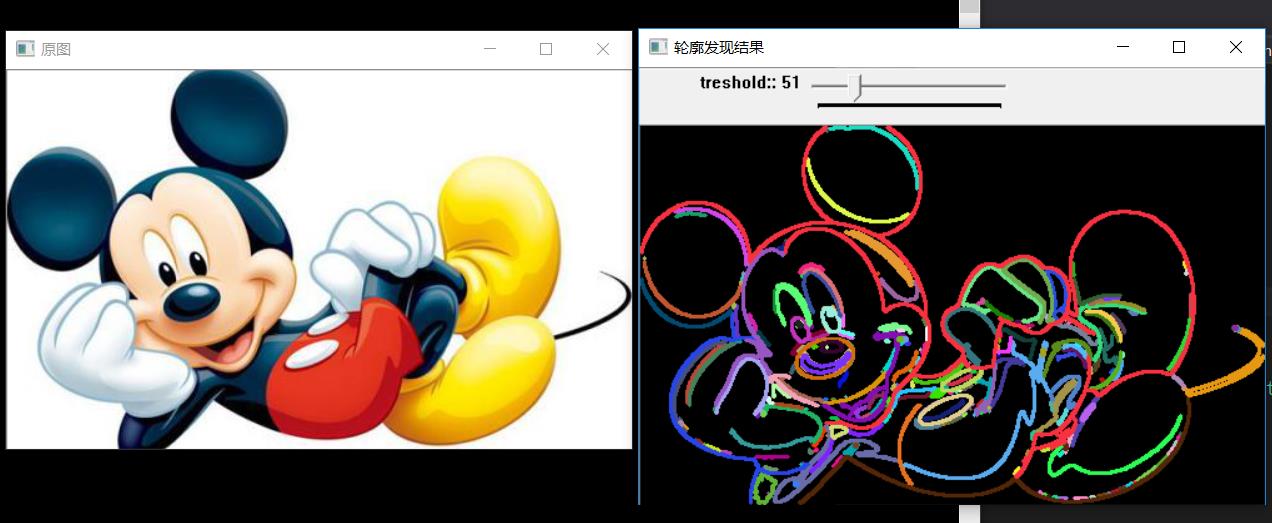Maximize the 原图 window
The width and height of the screenshot is (1272, 523).
546,49
